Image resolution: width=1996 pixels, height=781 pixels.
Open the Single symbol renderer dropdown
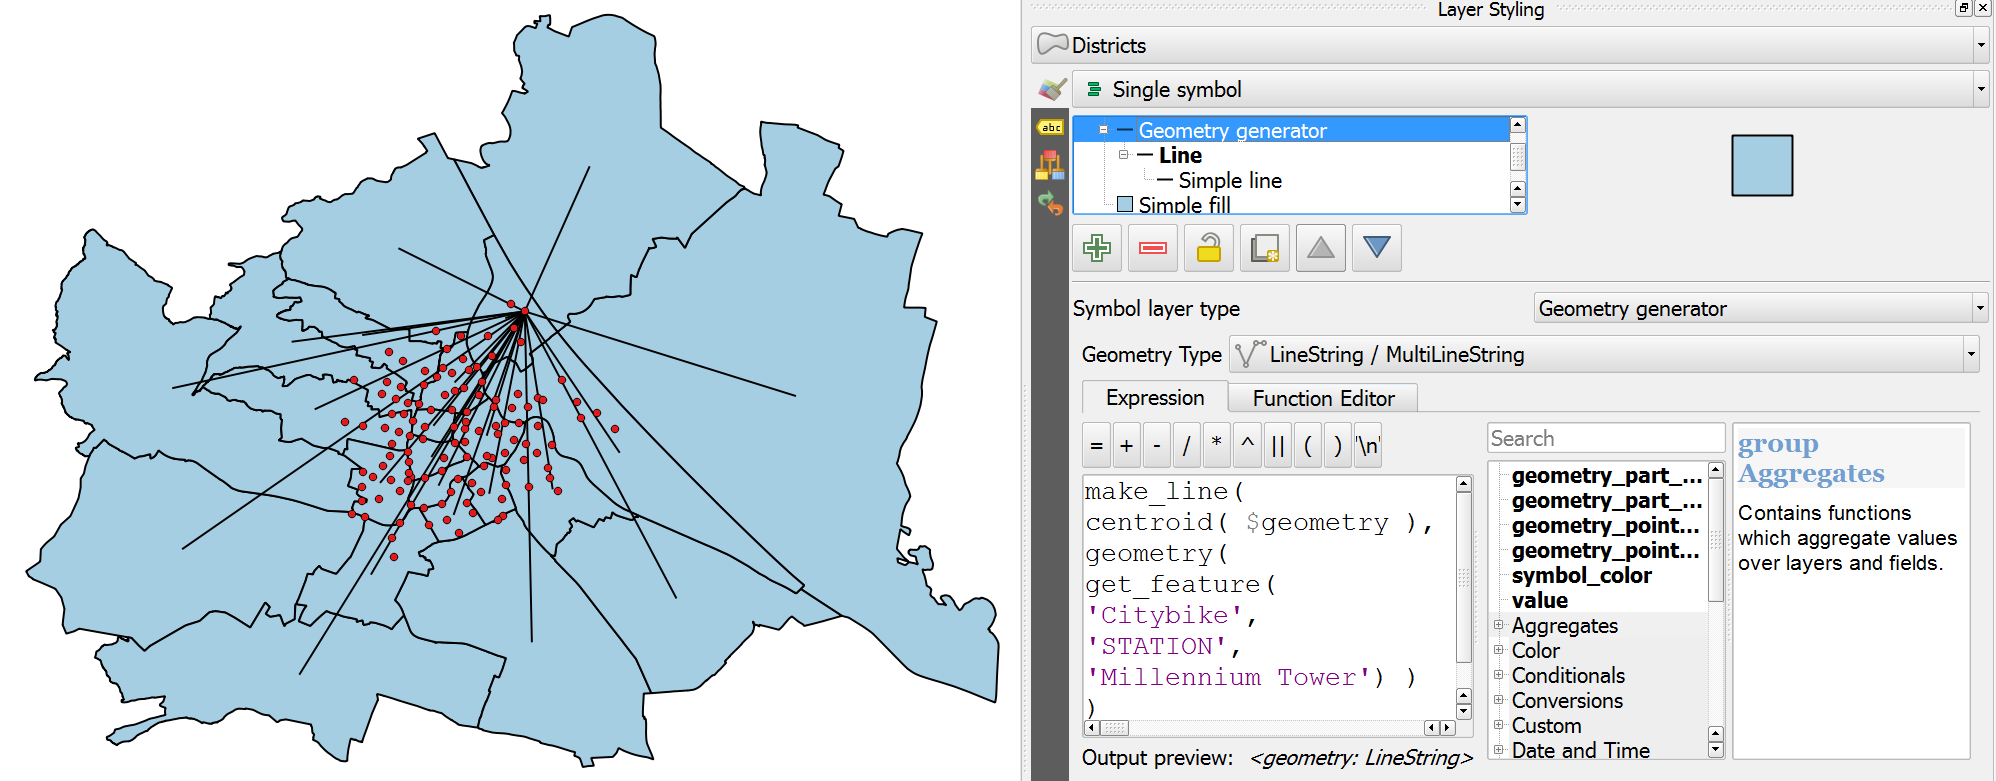pos(1529,89)
